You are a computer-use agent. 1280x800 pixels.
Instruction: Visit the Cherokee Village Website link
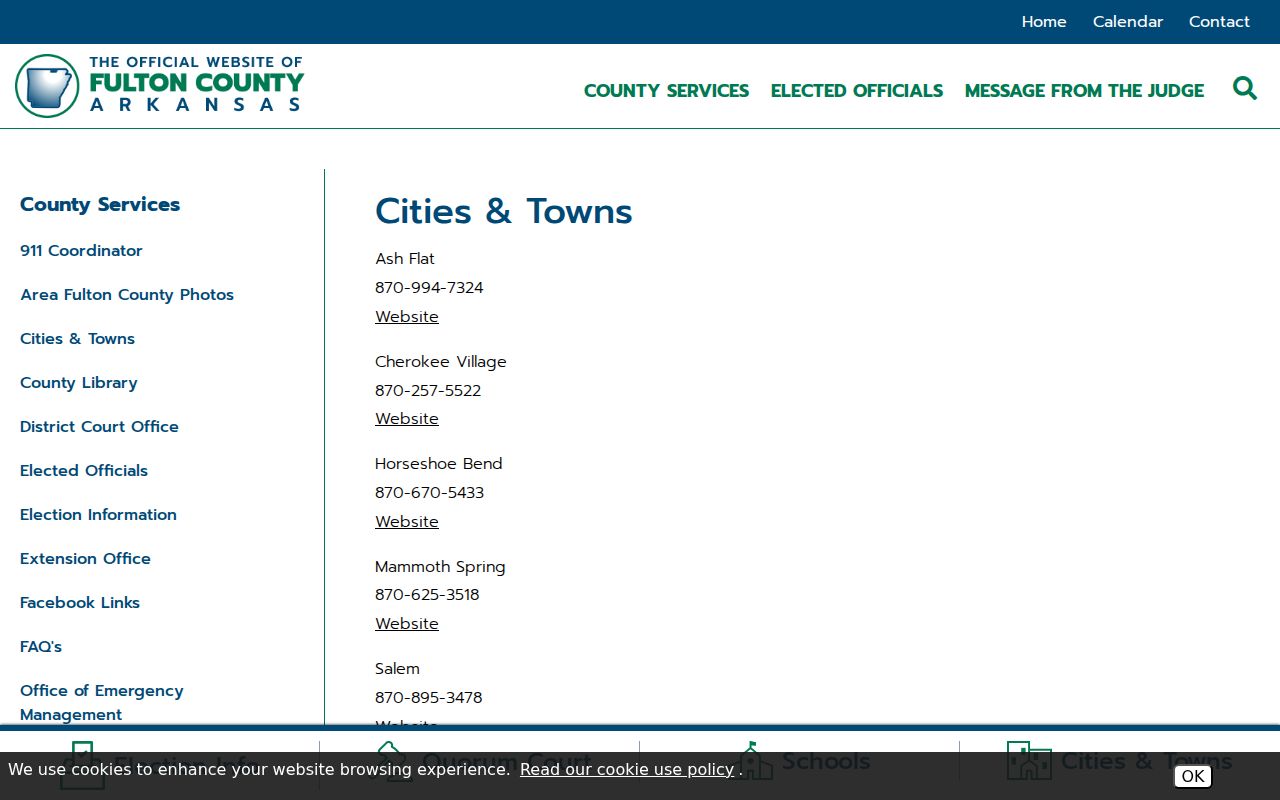tap(407, 419)
